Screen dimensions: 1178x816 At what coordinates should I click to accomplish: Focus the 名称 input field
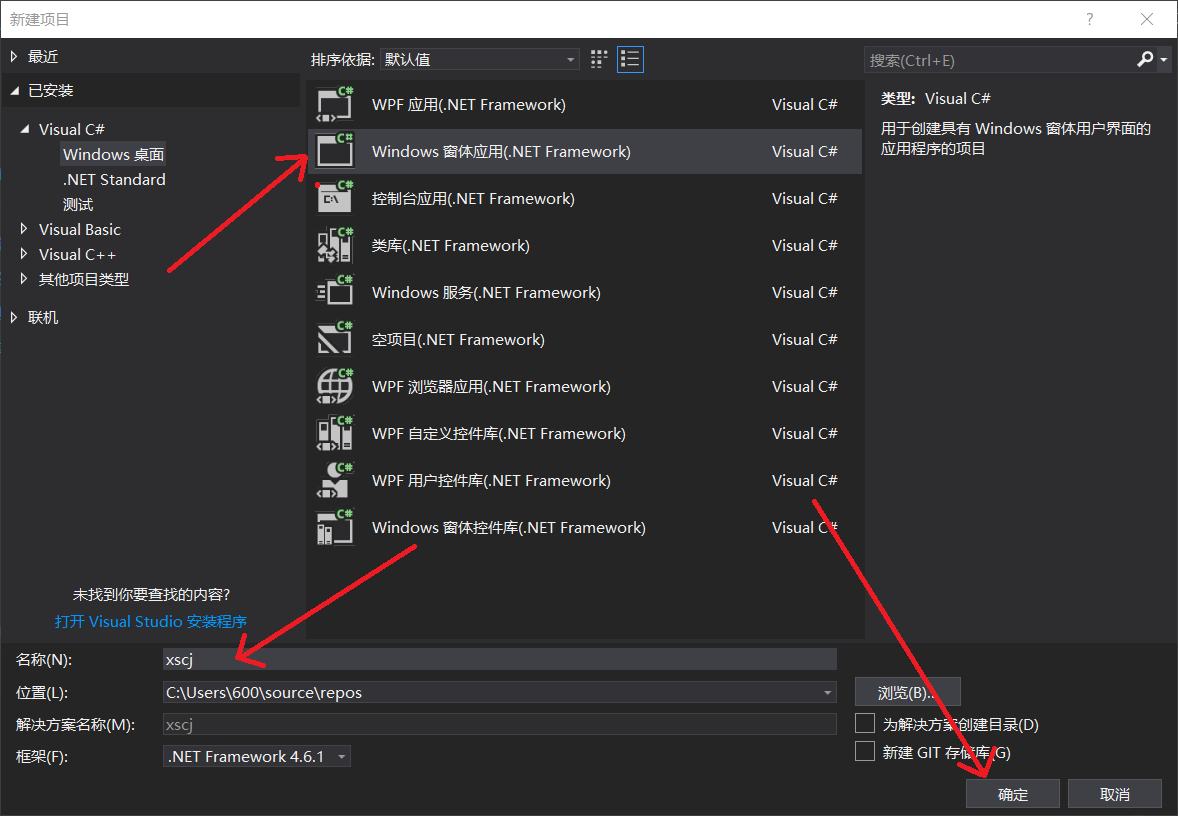tap(500, 659)
